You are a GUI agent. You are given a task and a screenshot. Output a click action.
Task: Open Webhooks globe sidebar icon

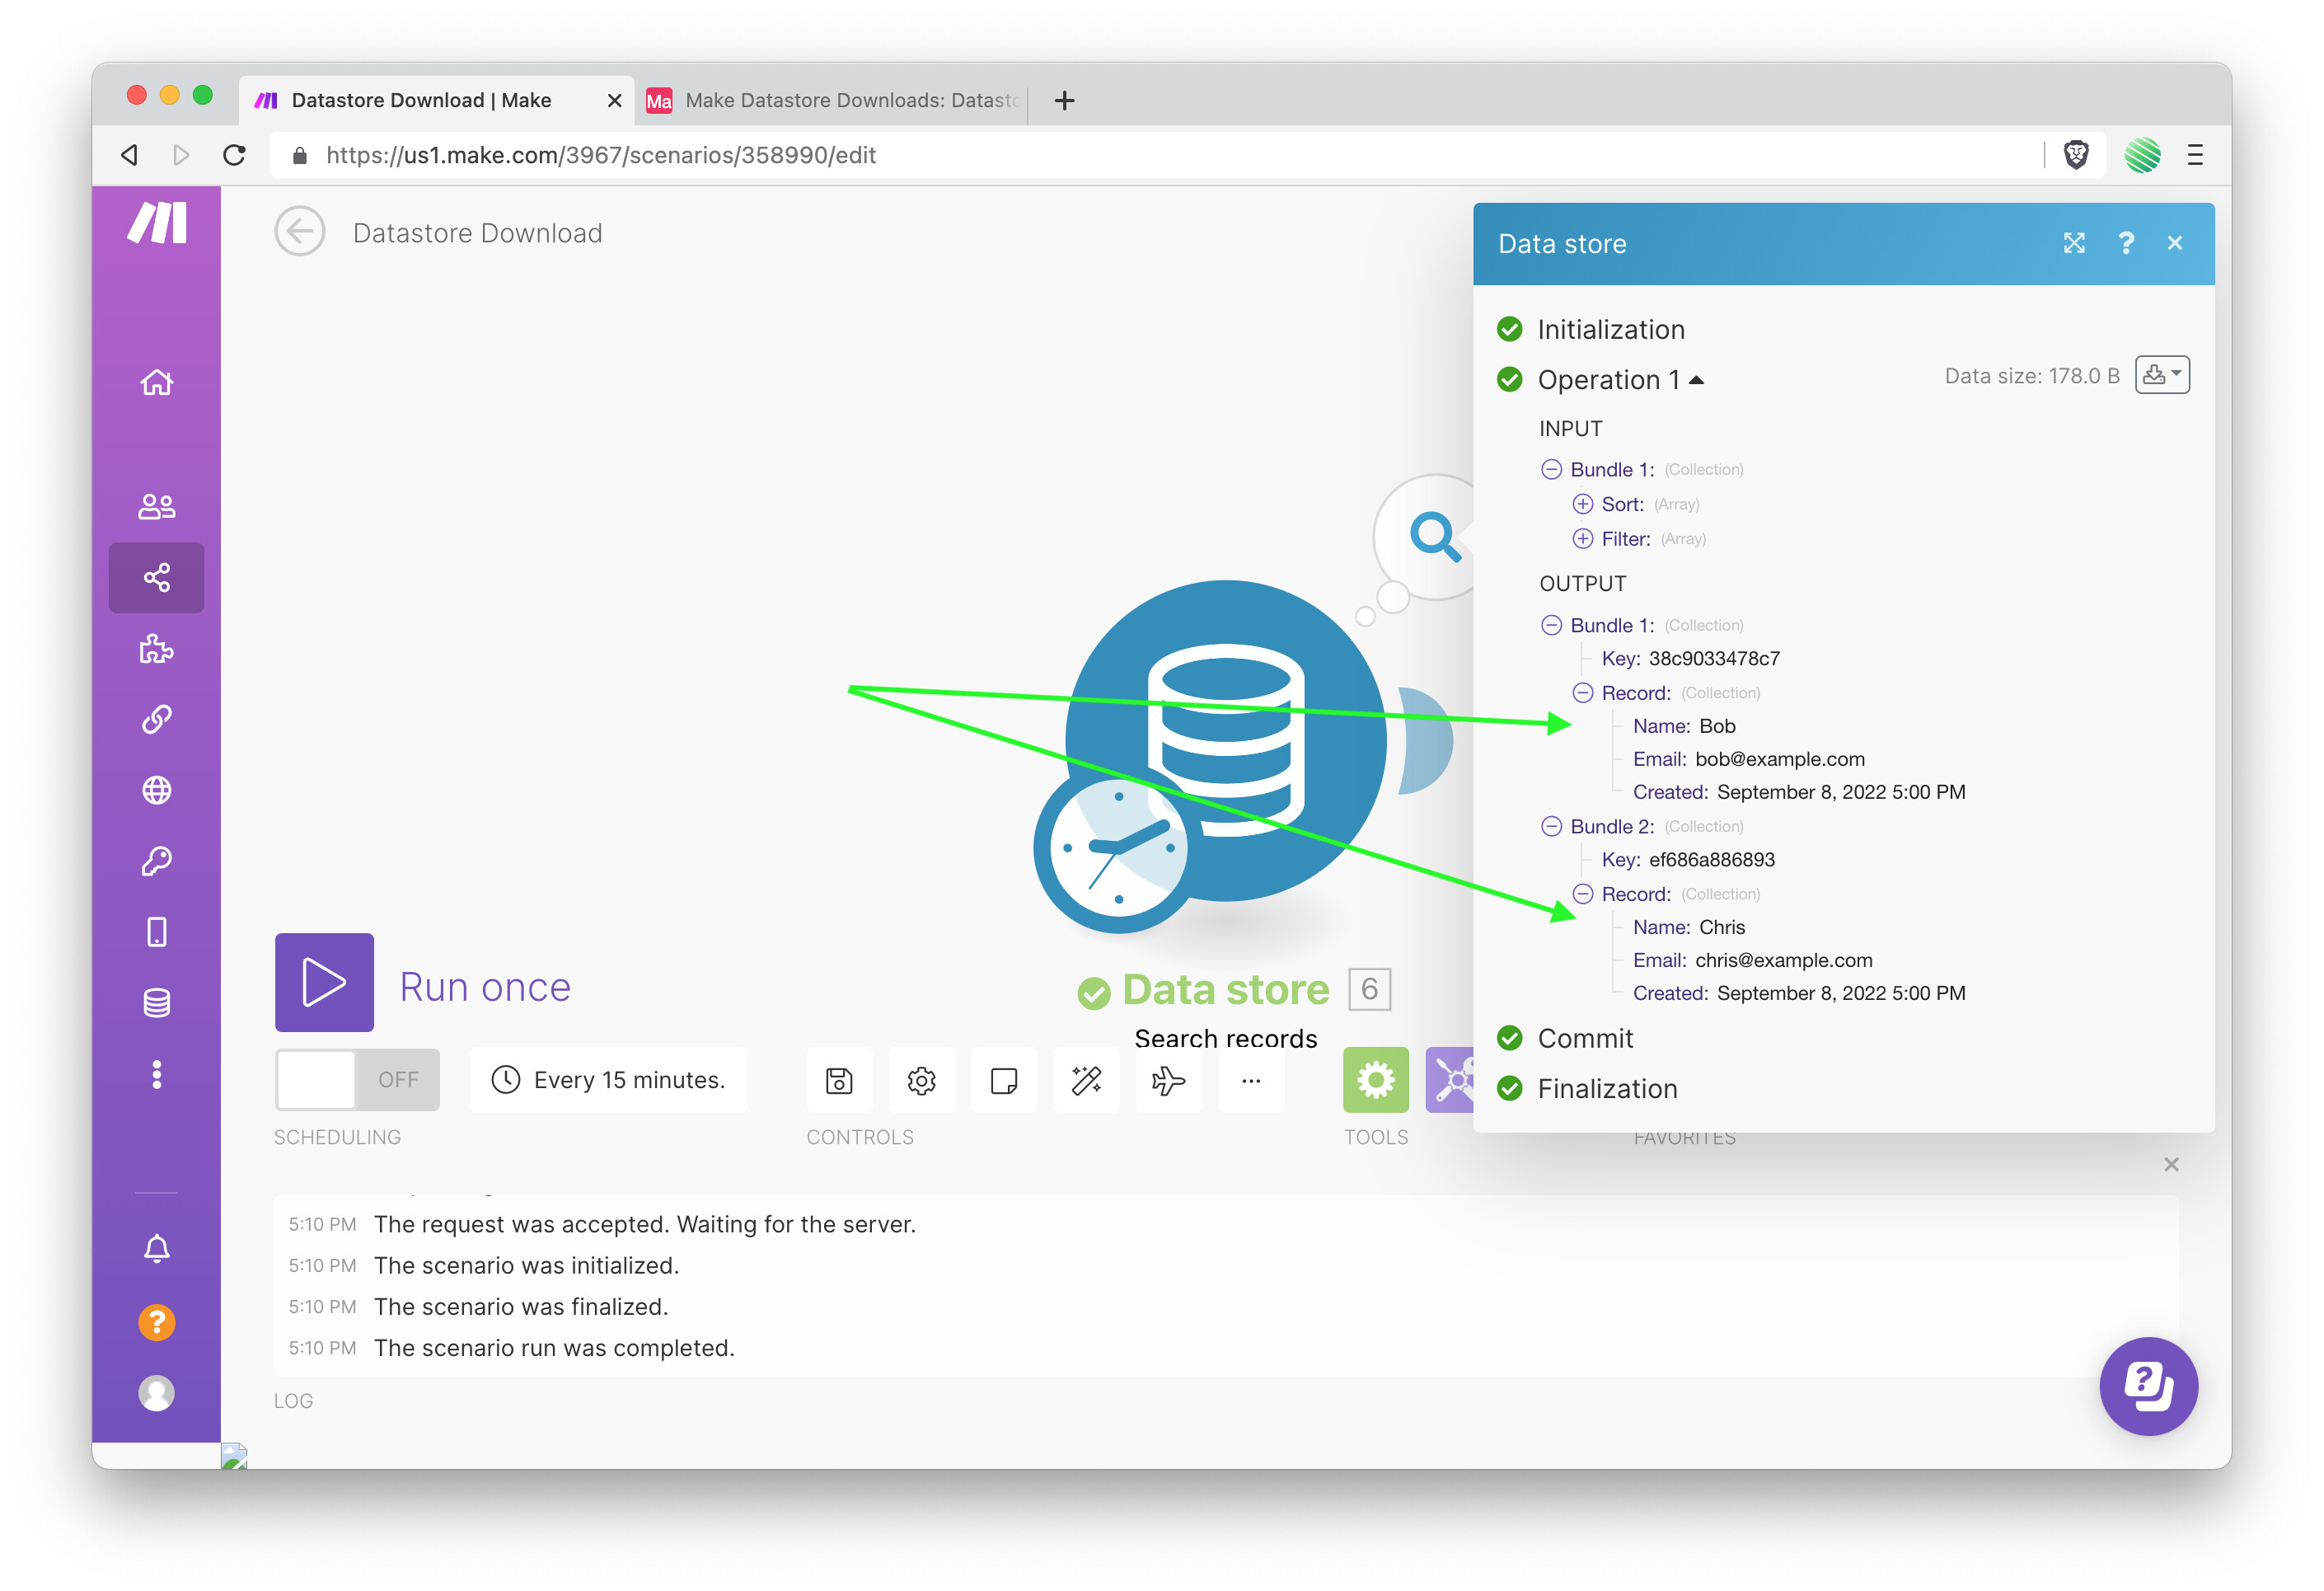[156, 790]
